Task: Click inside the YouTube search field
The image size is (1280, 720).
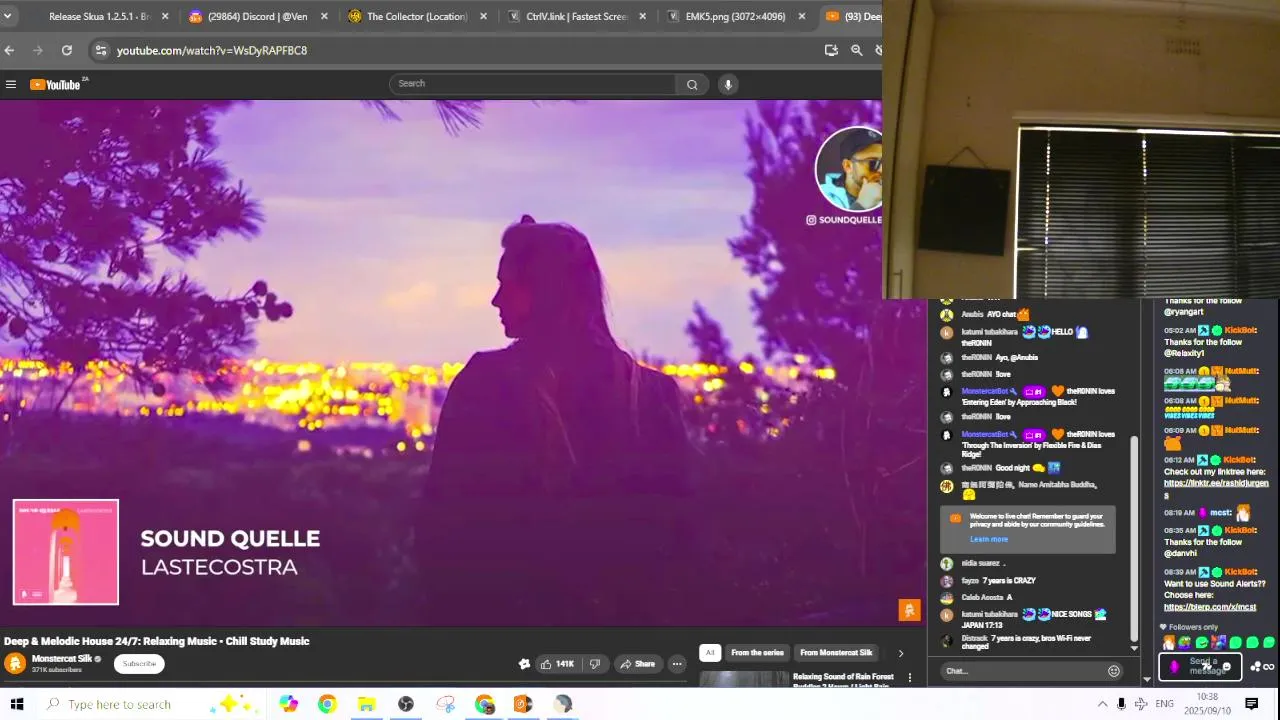Action: point(532,84)
